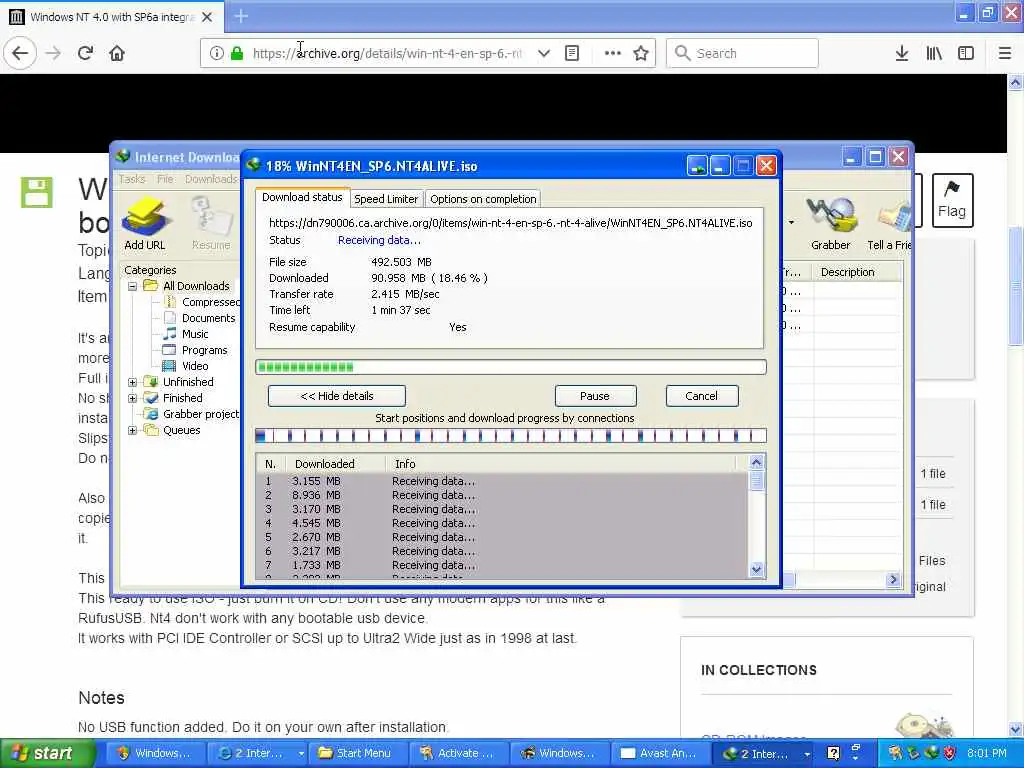The height and width of the screenshot is (768, 1024).
Task: Select connection row 2 with 8.936 MB
Action: [502, 495]
